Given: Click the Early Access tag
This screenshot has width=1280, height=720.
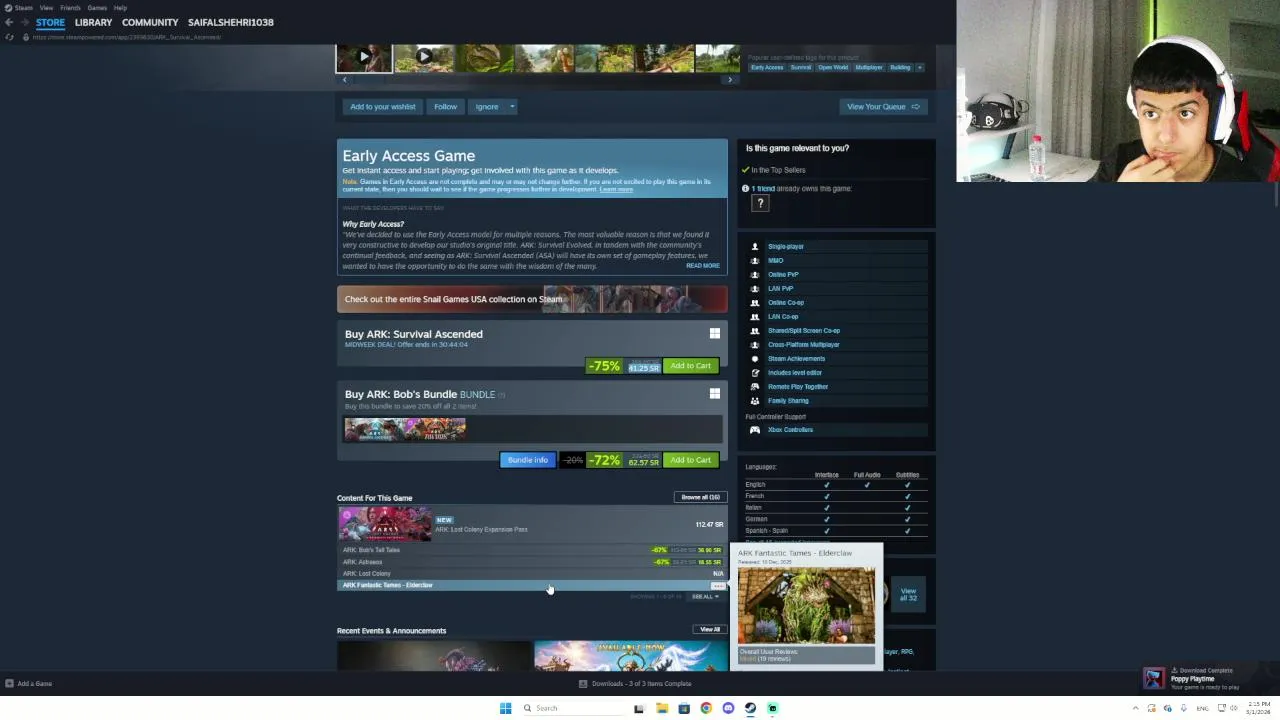Looking at the screenshot, I should coord(767,67).
